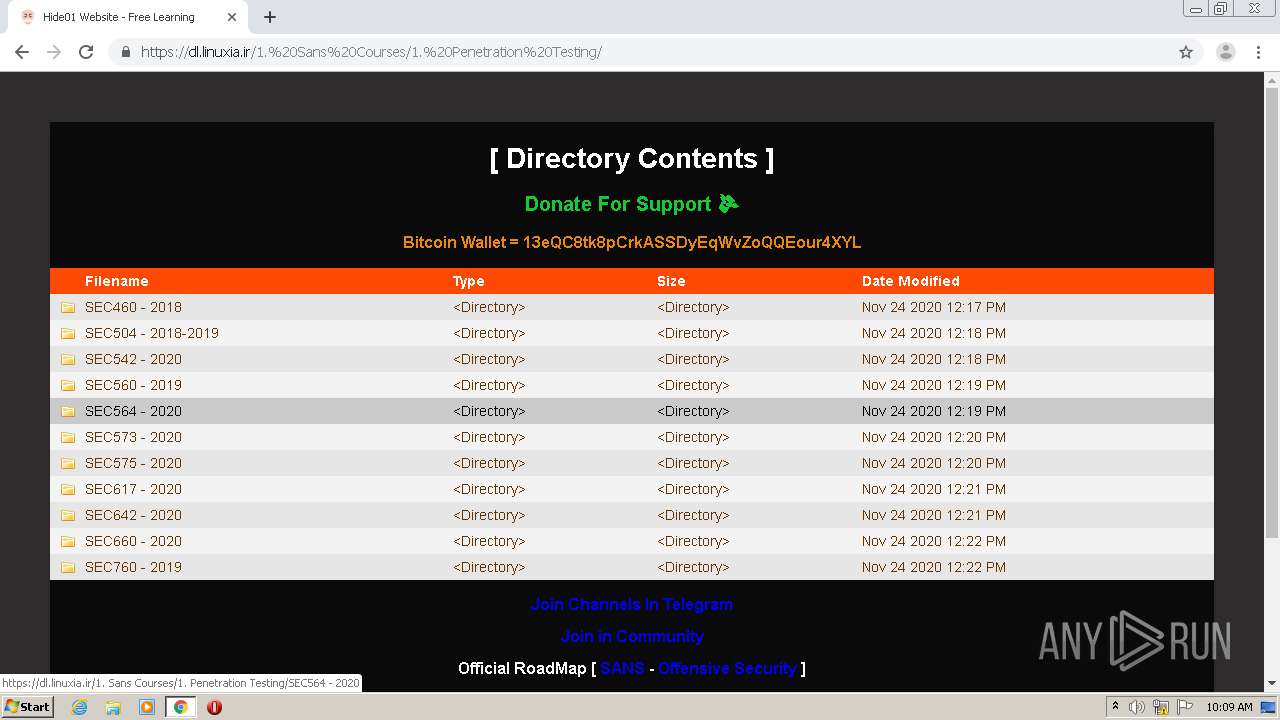Follow the Join in Community link
This screenshot has width=1280, height=720.
point(632,636)
